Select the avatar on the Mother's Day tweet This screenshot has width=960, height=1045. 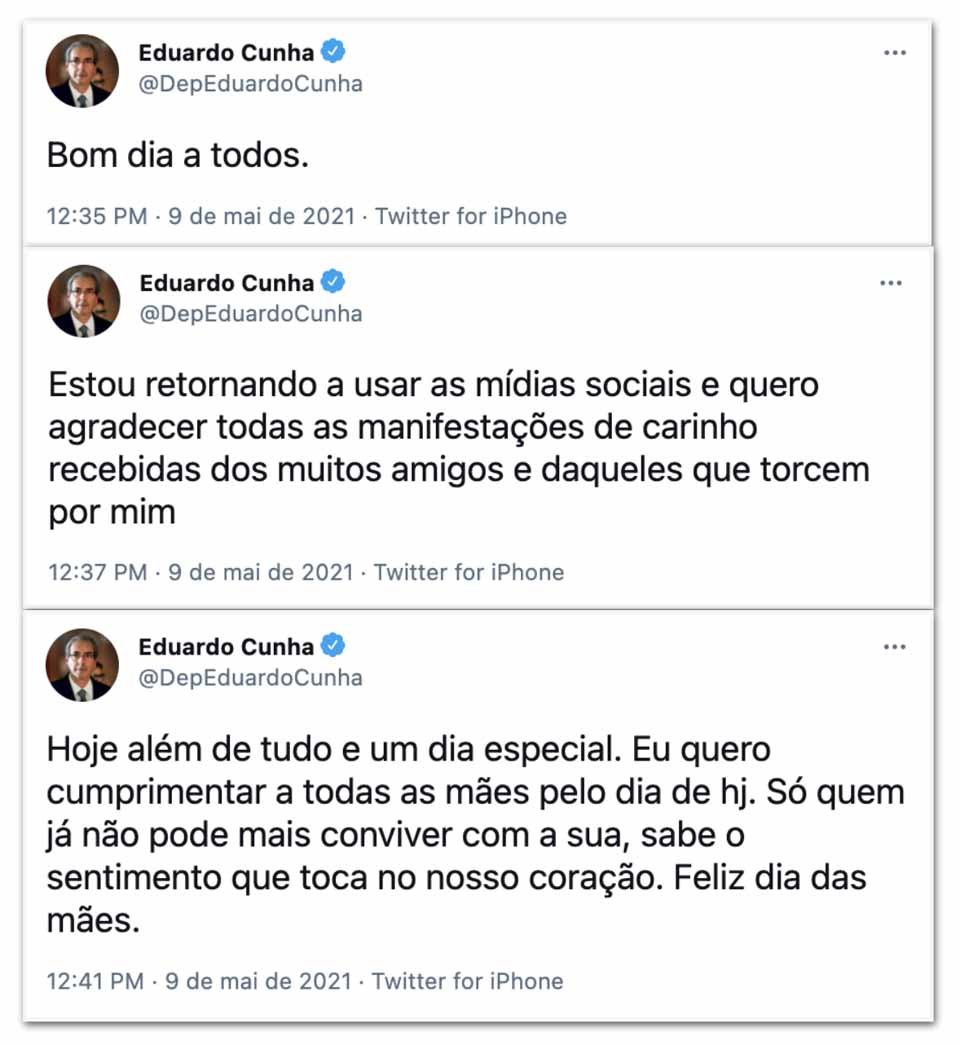(83, 665)
